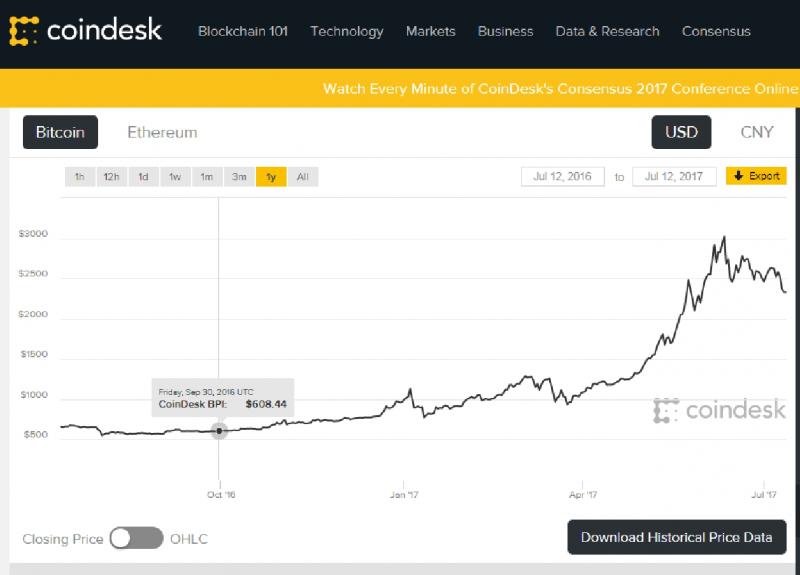Screen dimensions: 800x575
Task: Click Download Historical Price Data button
Action: (x=677, y=537)
